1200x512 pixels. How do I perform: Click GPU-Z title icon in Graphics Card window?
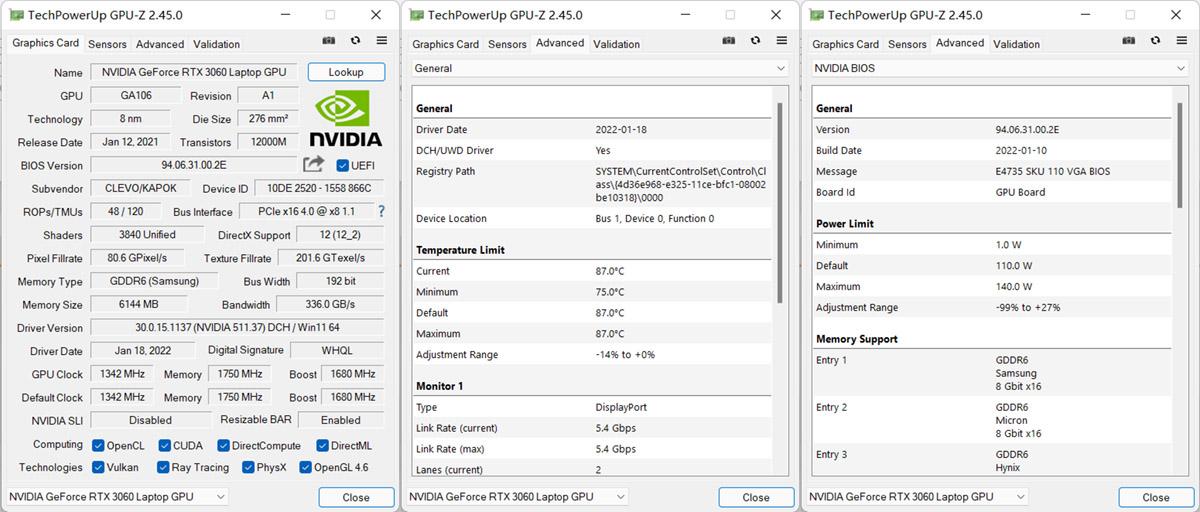pyautogui.click(x=16, y=15)
